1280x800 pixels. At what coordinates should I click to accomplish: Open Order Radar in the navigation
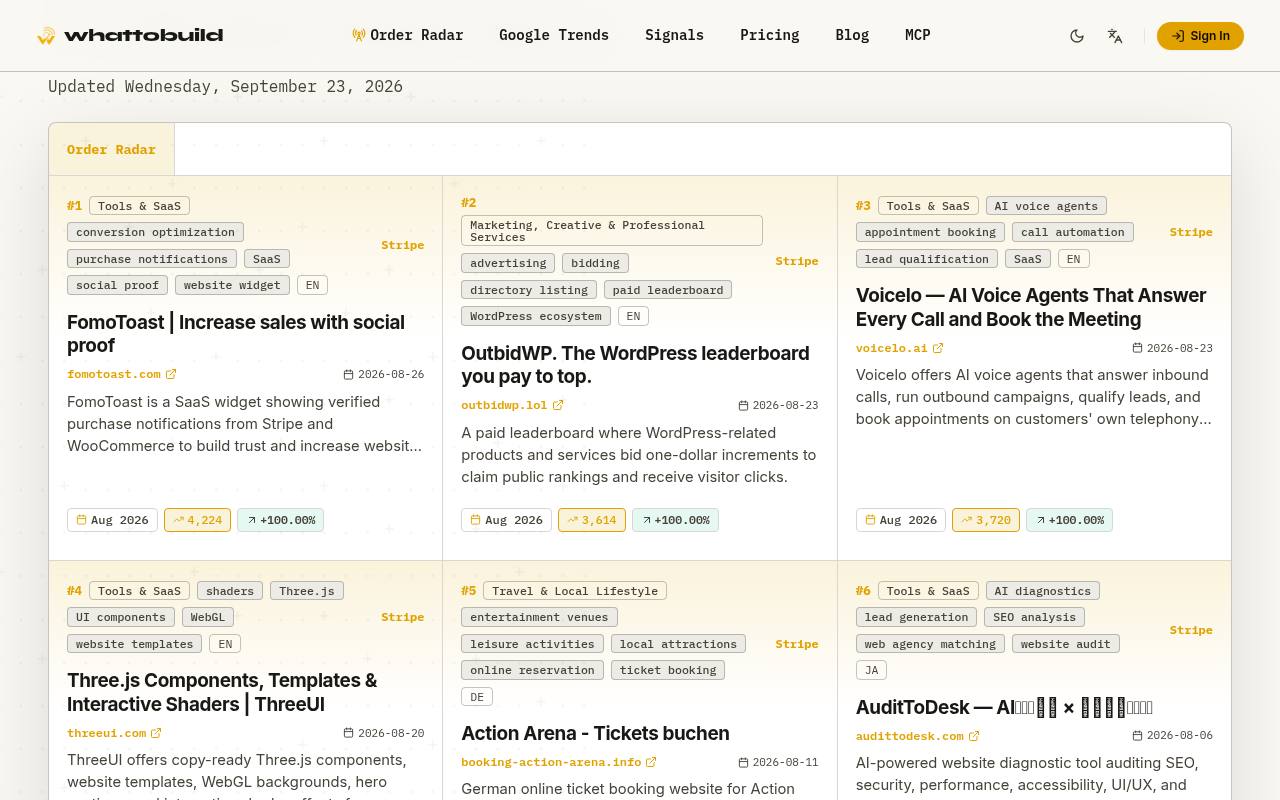coord(407,35)
